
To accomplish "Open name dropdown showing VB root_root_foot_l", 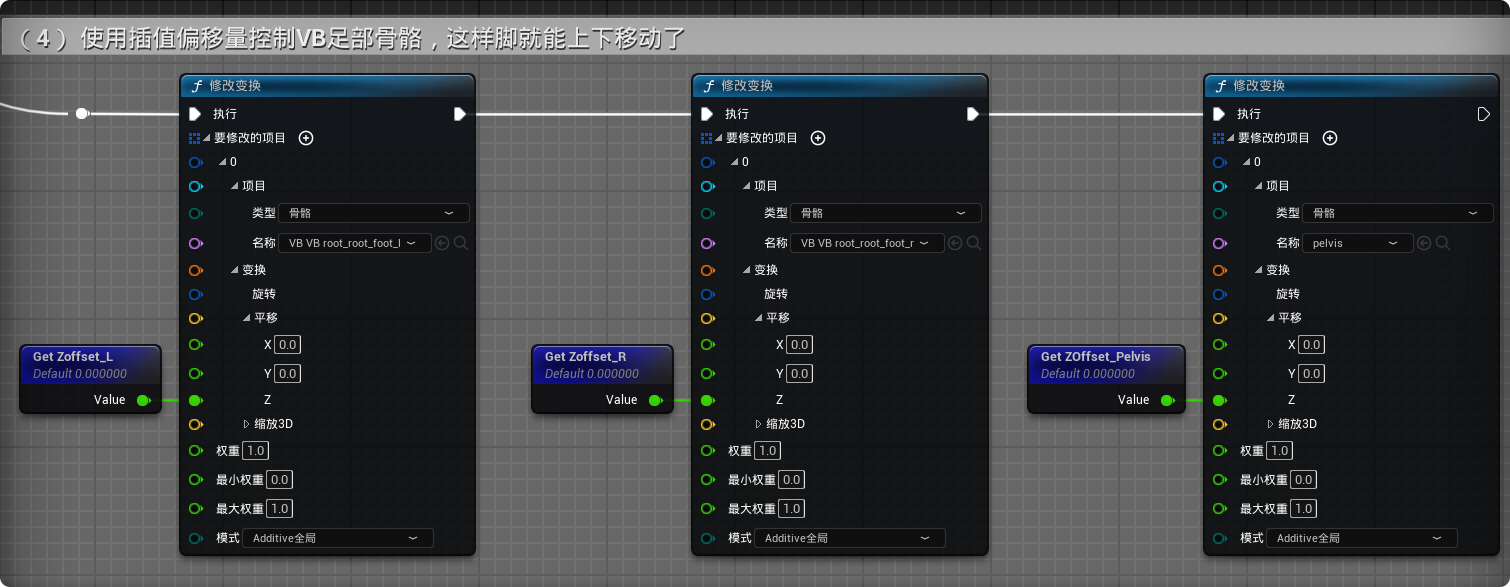I will pyautogui.click(x=355, y=243).
